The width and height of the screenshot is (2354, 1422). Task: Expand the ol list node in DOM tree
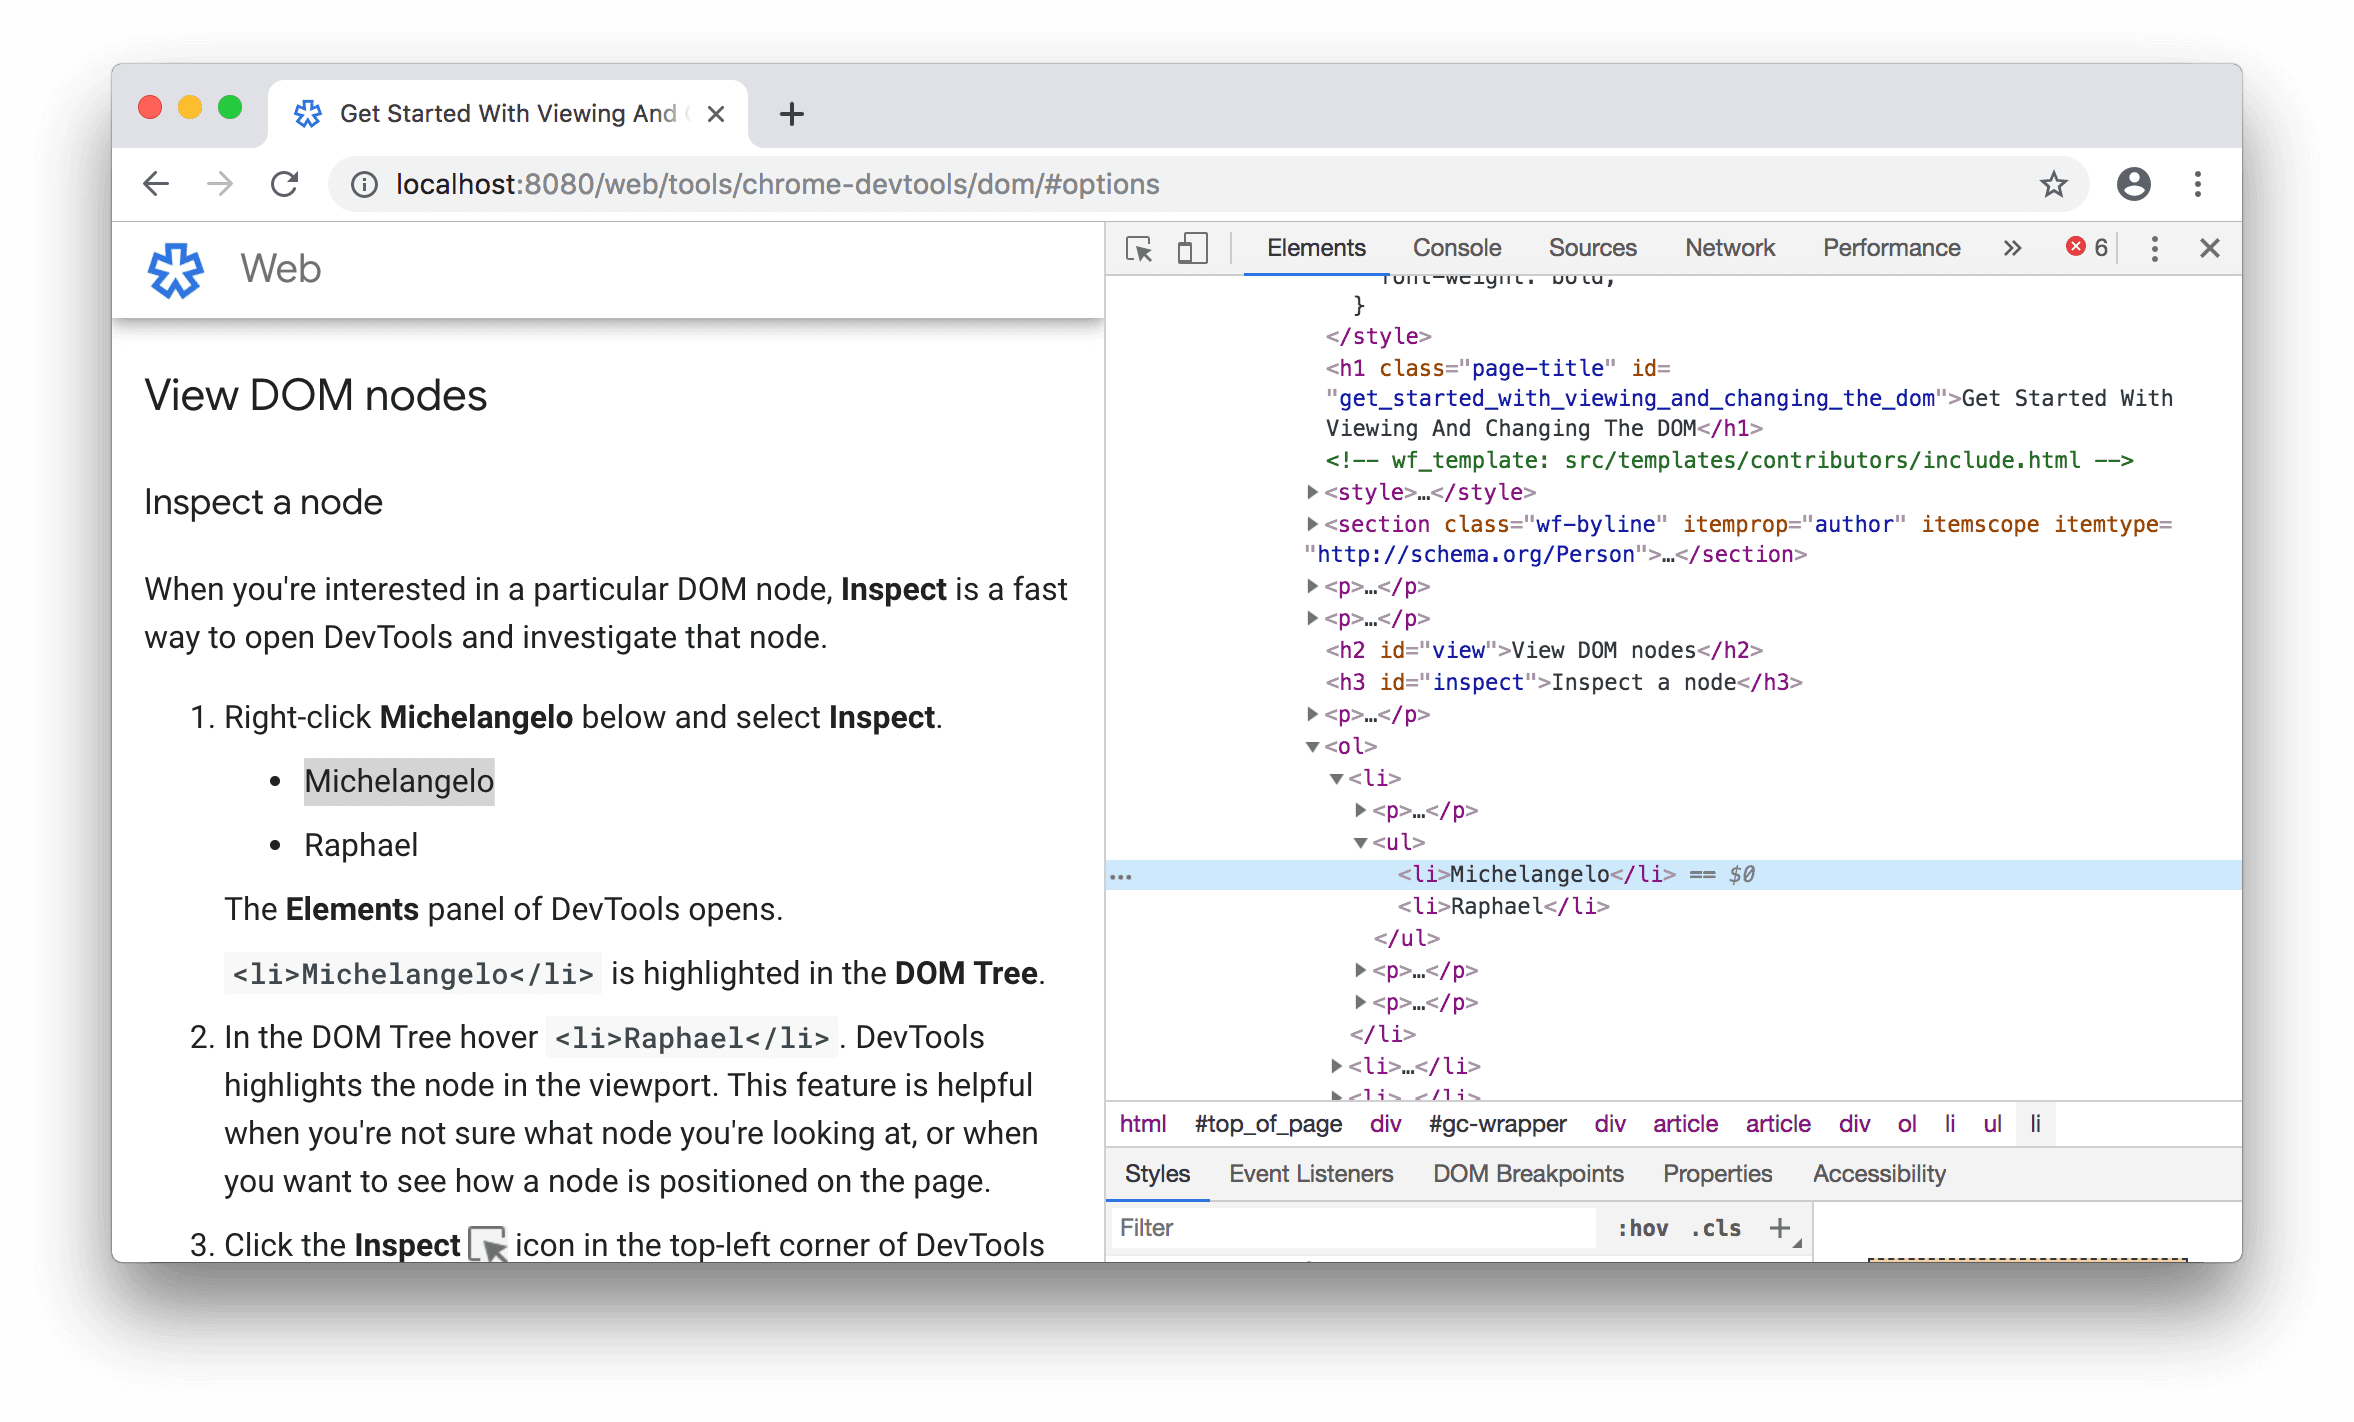(x=1308, y=745)
